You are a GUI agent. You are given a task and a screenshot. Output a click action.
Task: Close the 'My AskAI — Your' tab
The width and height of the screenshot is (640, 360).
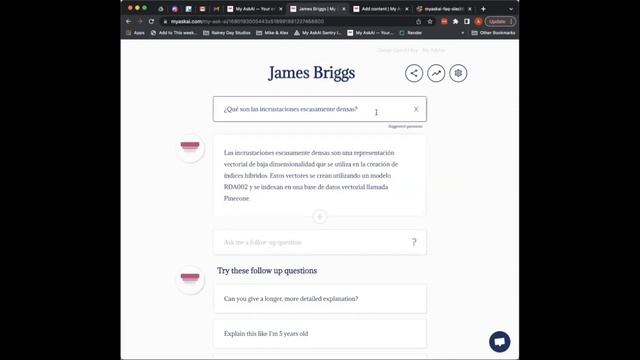pos(280,9)
